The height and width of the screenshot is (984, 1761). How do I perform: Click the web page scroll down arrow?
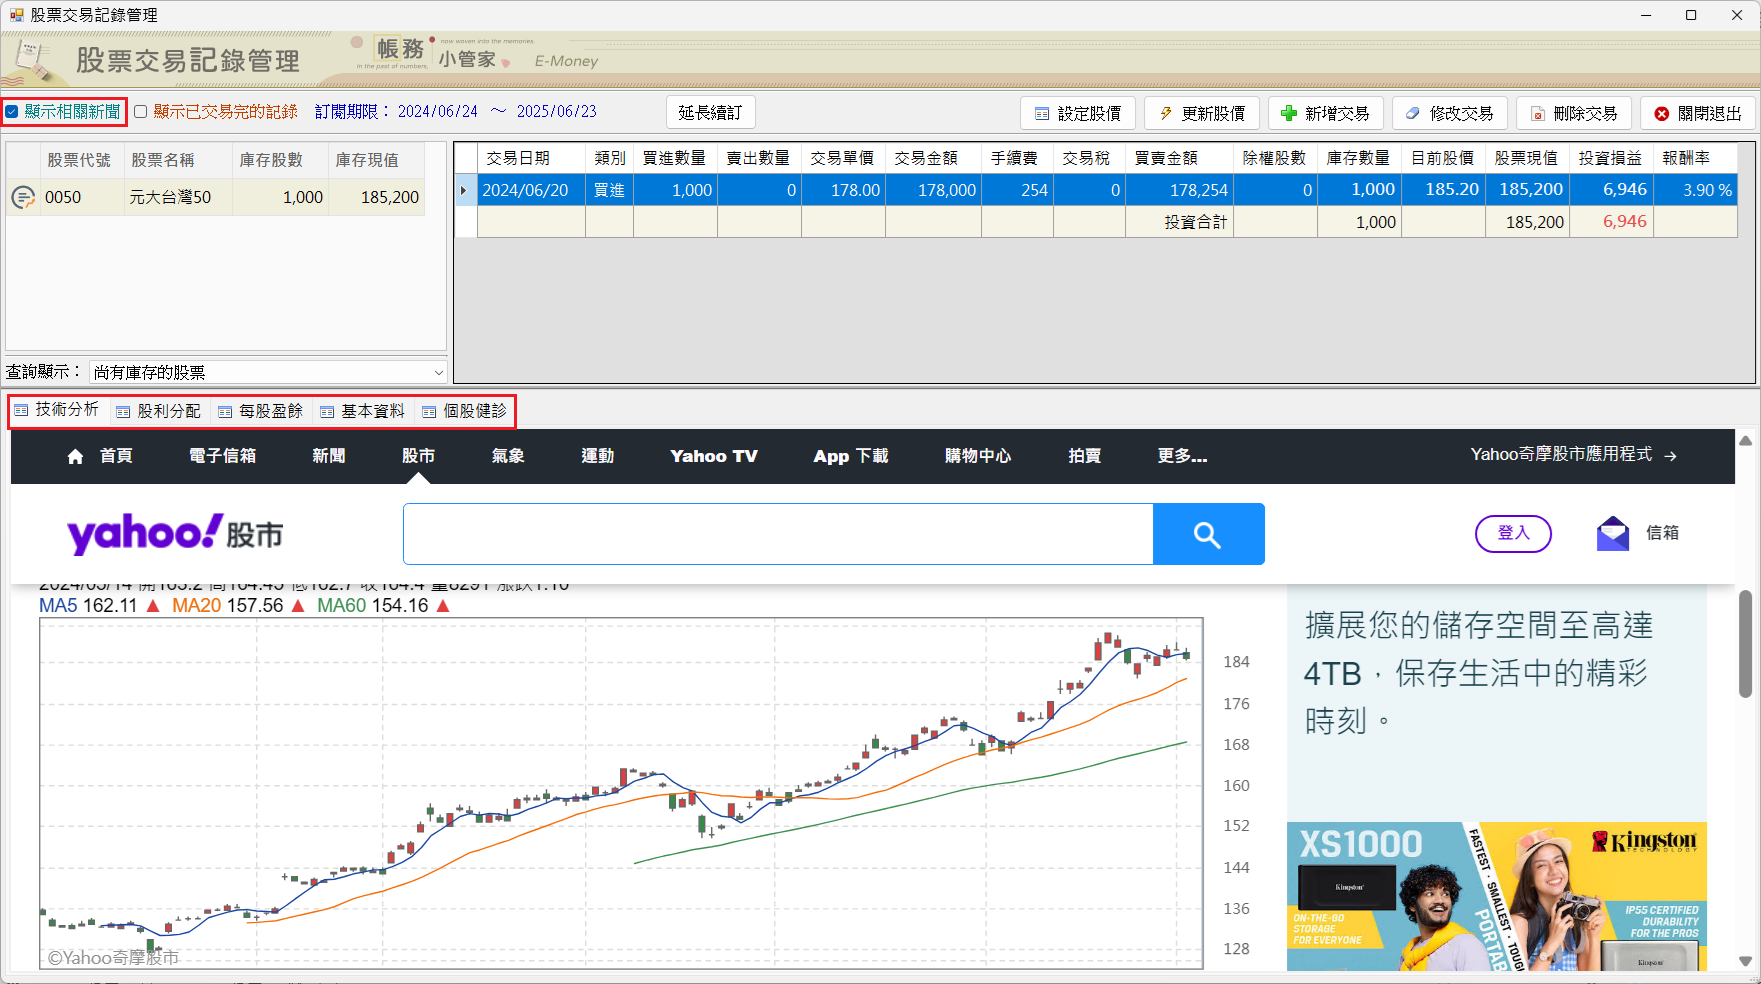(1745, 961)
